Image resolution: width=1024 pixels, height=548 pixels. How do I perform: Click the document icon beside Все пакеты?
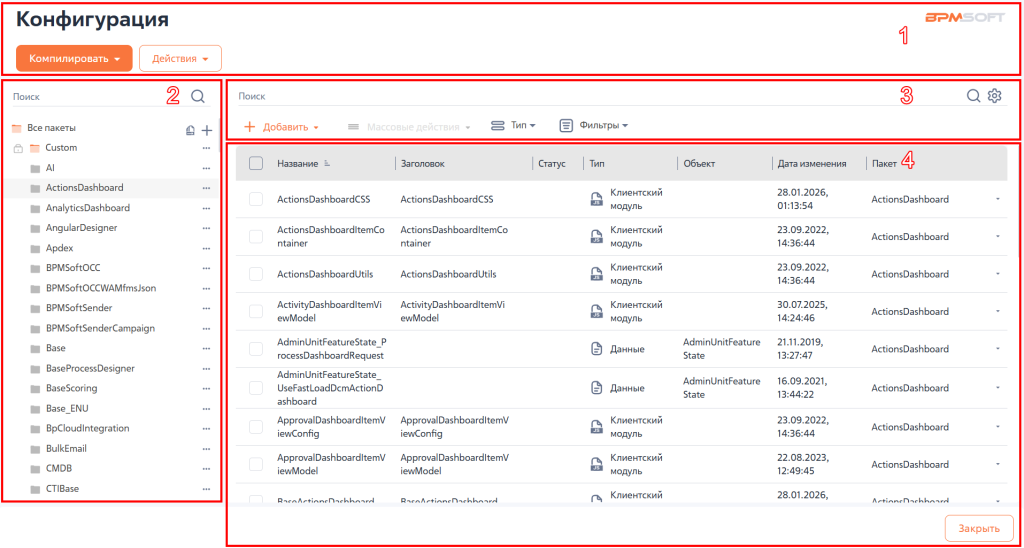point(190,130)
